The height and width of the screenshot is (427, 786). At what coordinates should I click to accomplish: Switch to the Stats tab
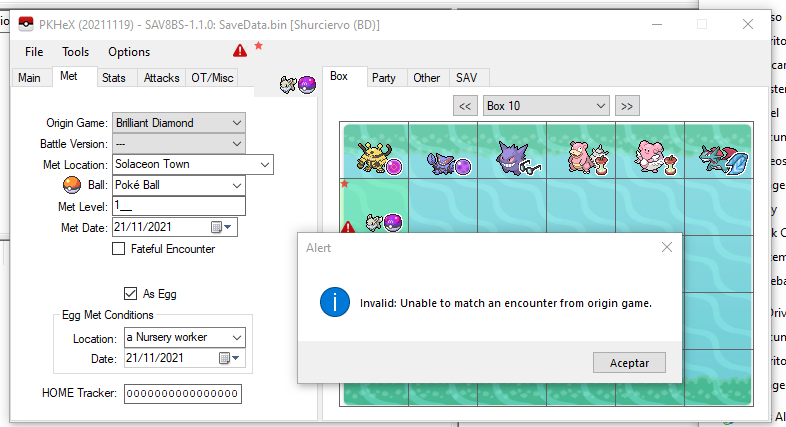click(114, 78)
